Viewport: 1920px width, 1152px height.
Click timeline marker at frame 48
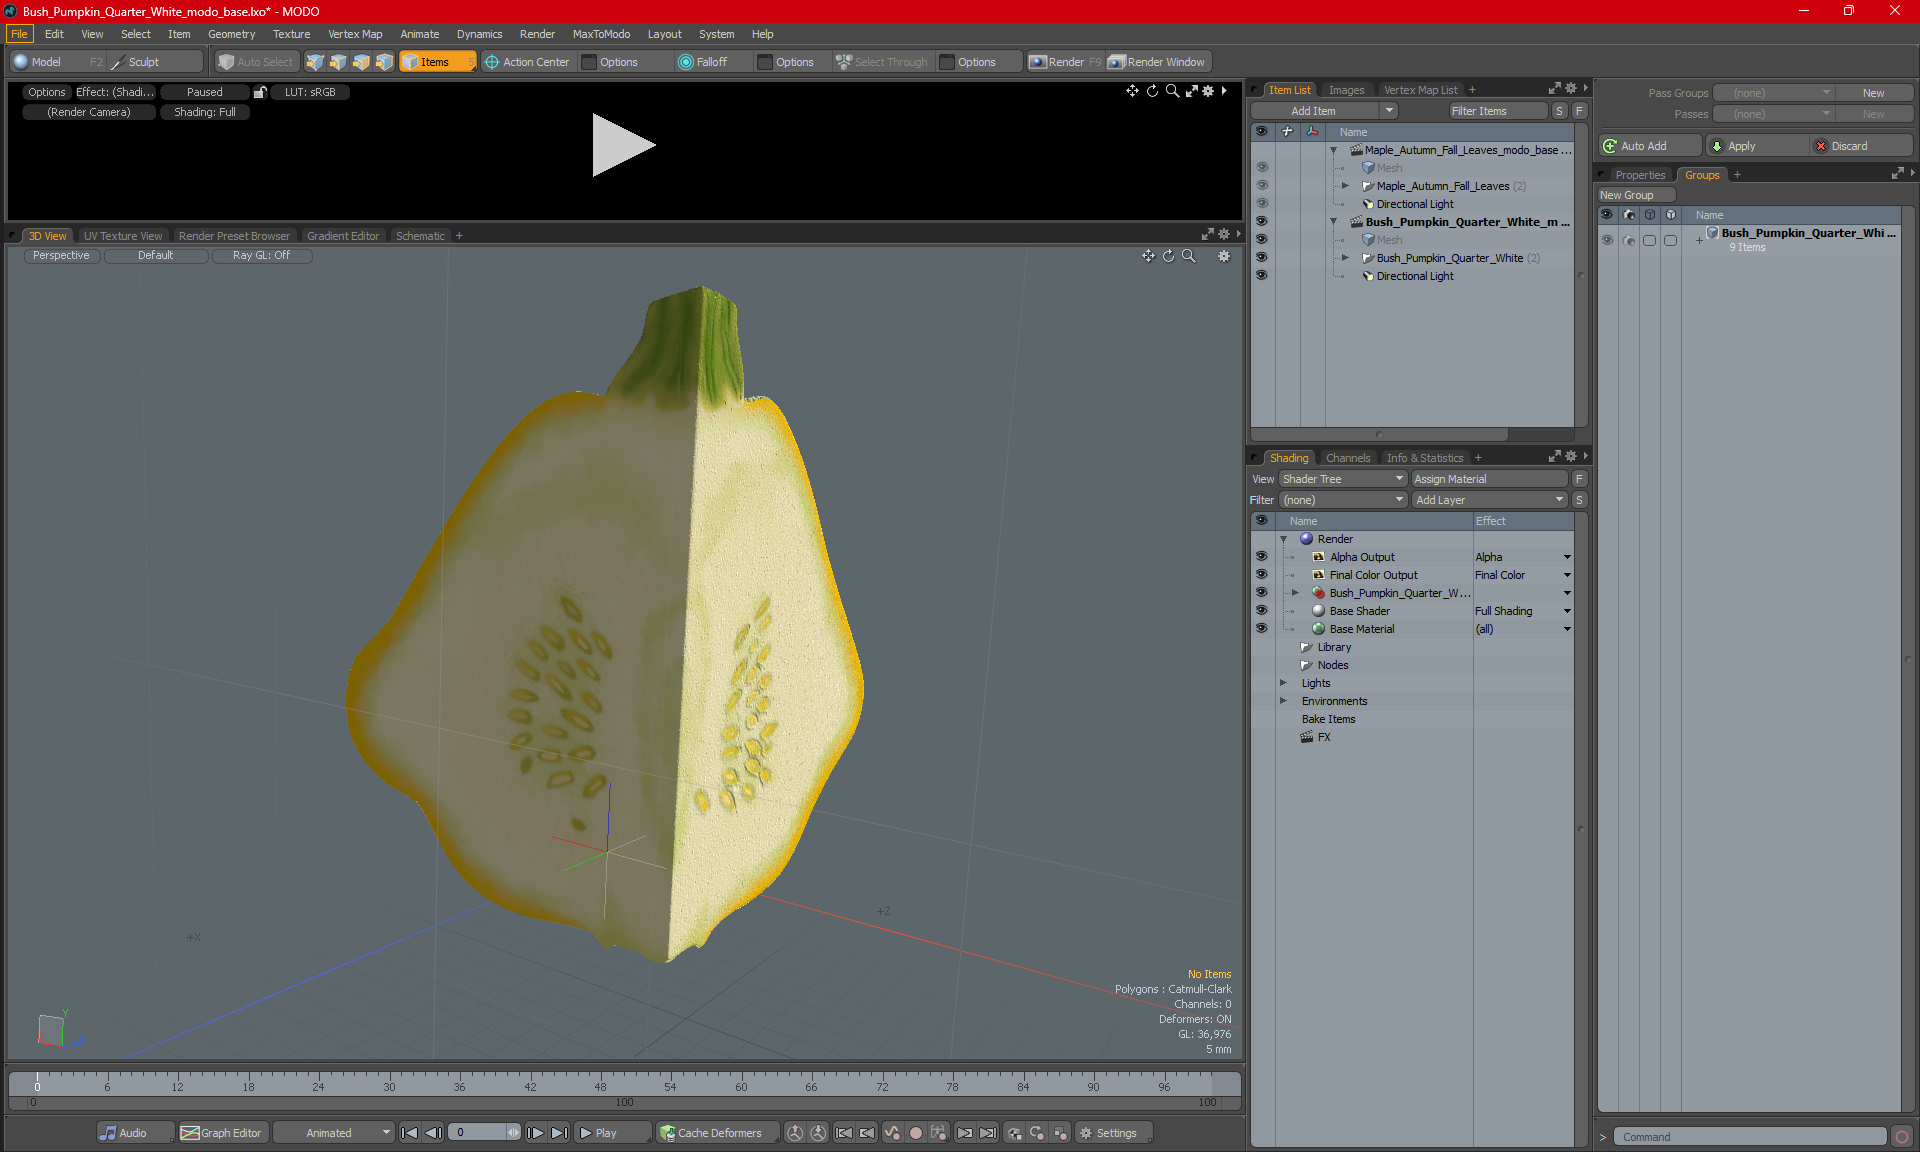coord(600,1086)
